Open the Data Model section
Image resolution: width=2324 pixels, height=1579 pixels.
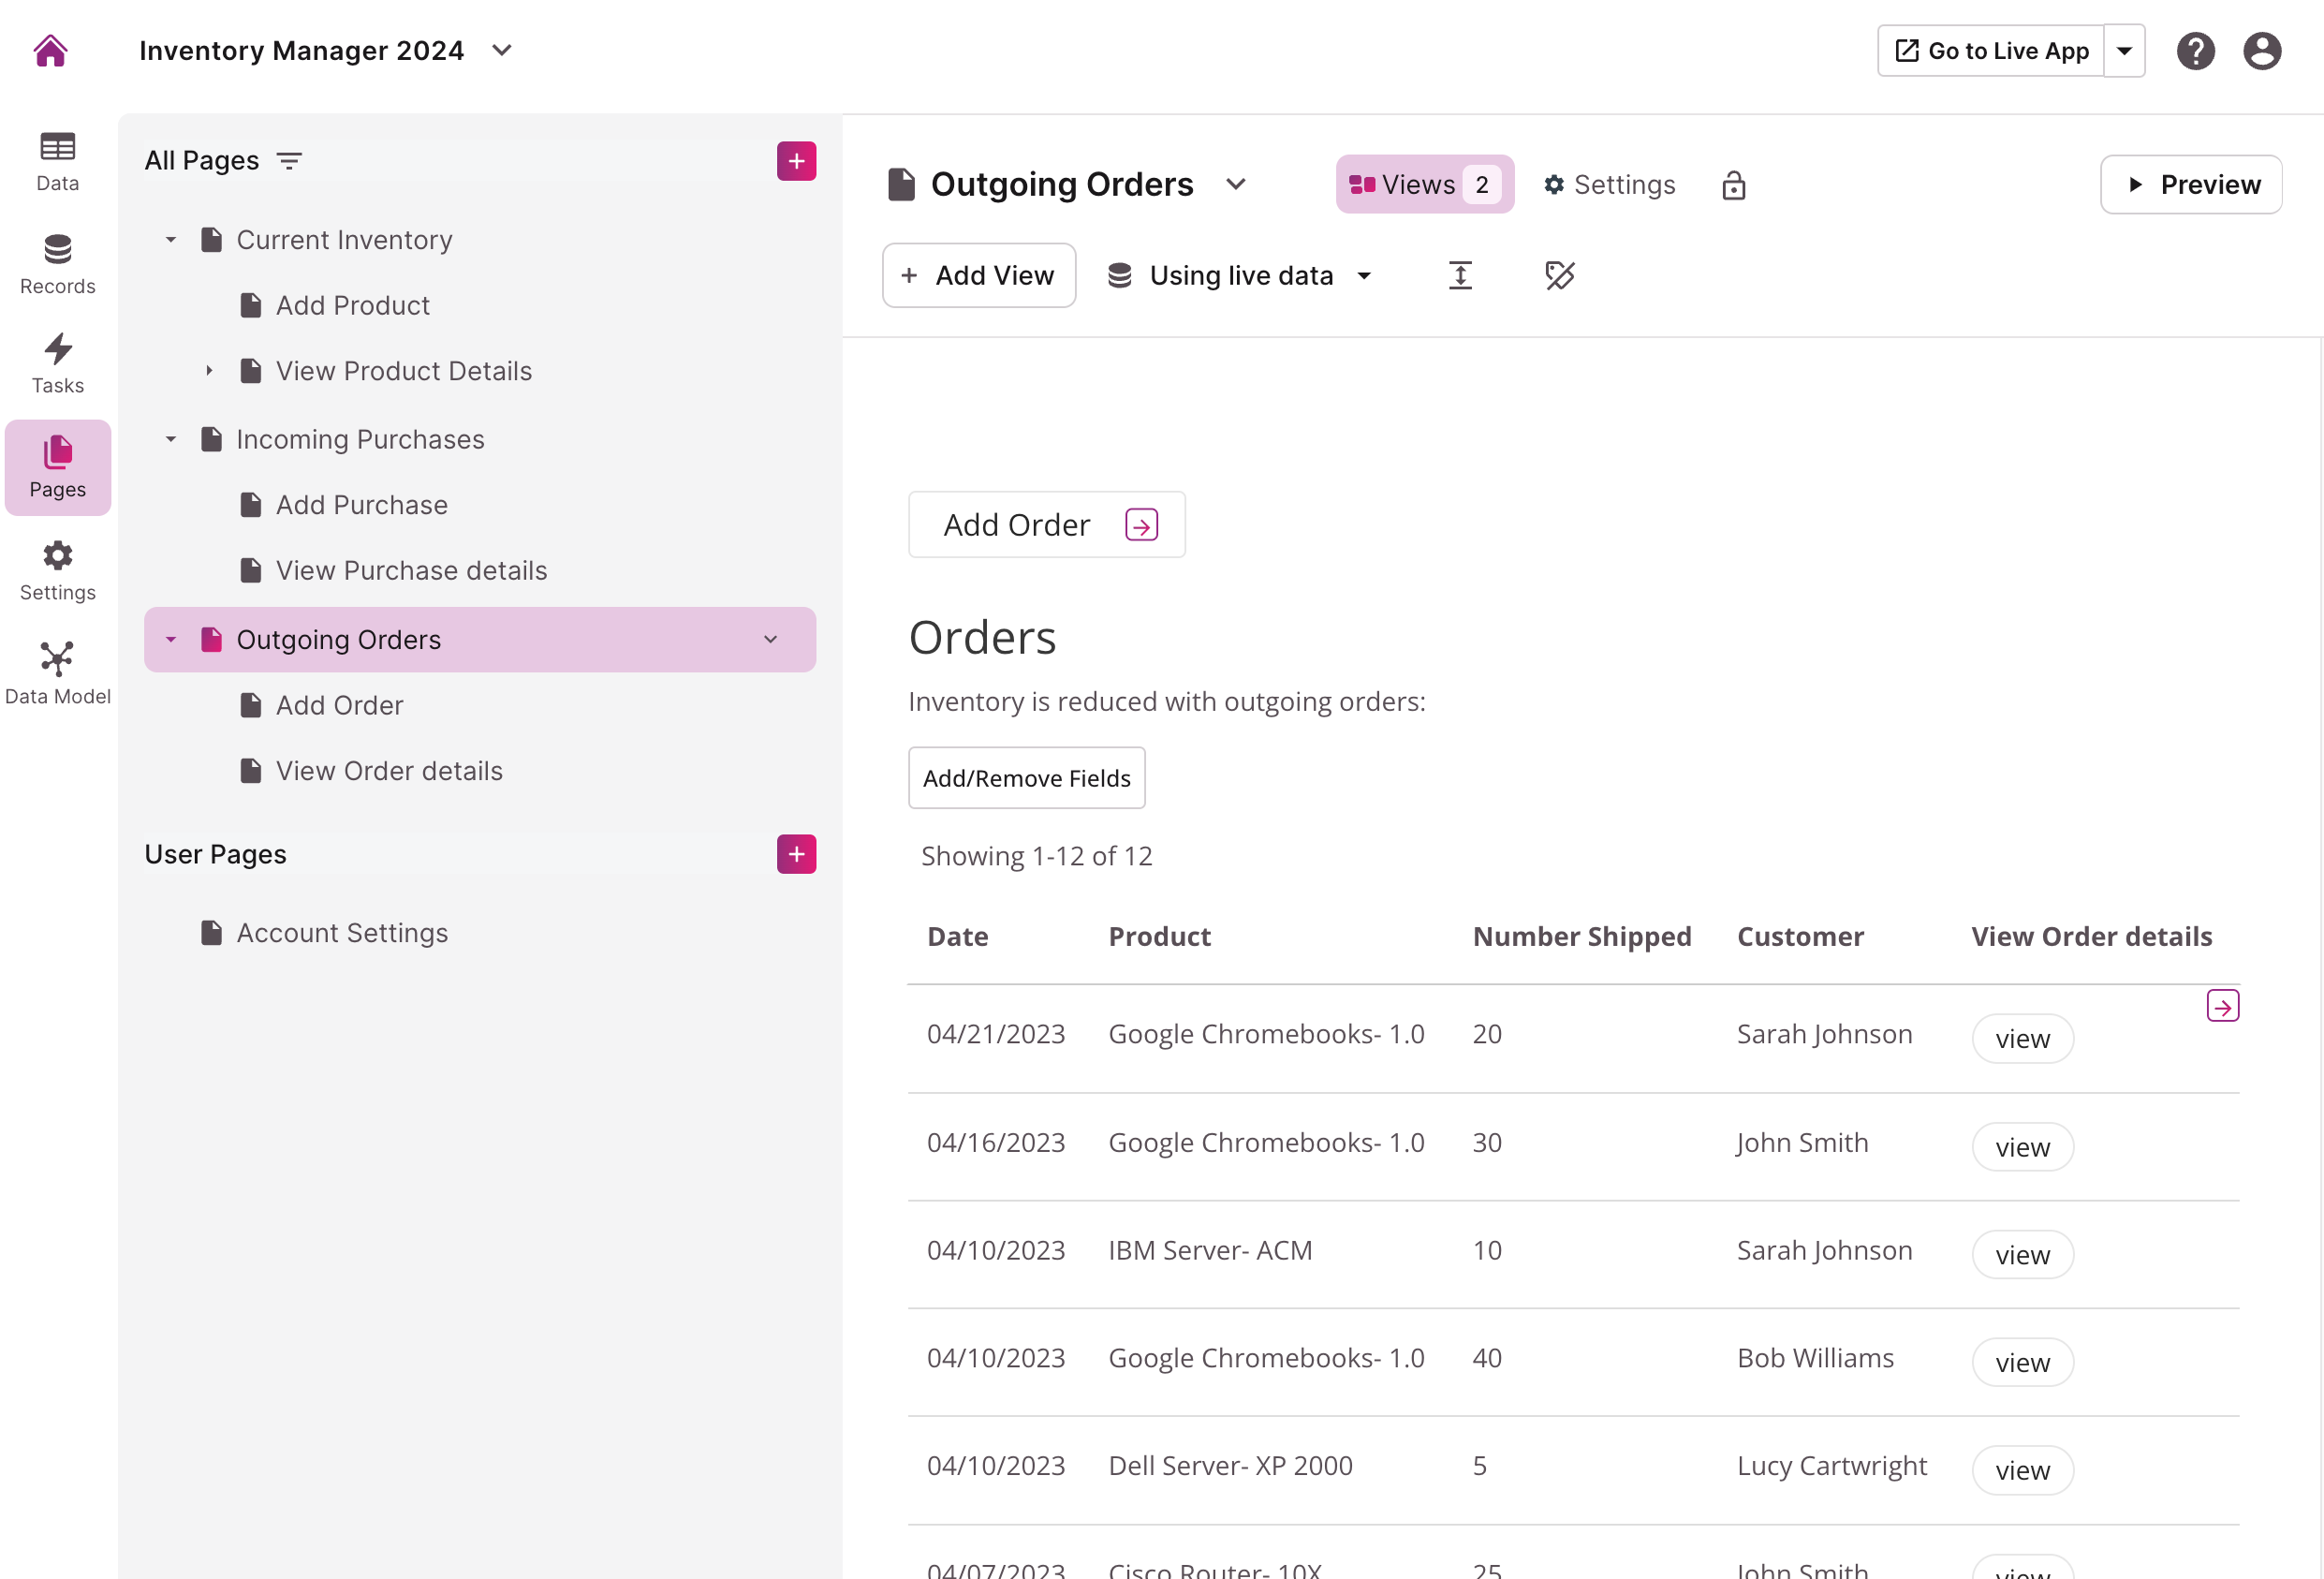(x=57, y=674)
